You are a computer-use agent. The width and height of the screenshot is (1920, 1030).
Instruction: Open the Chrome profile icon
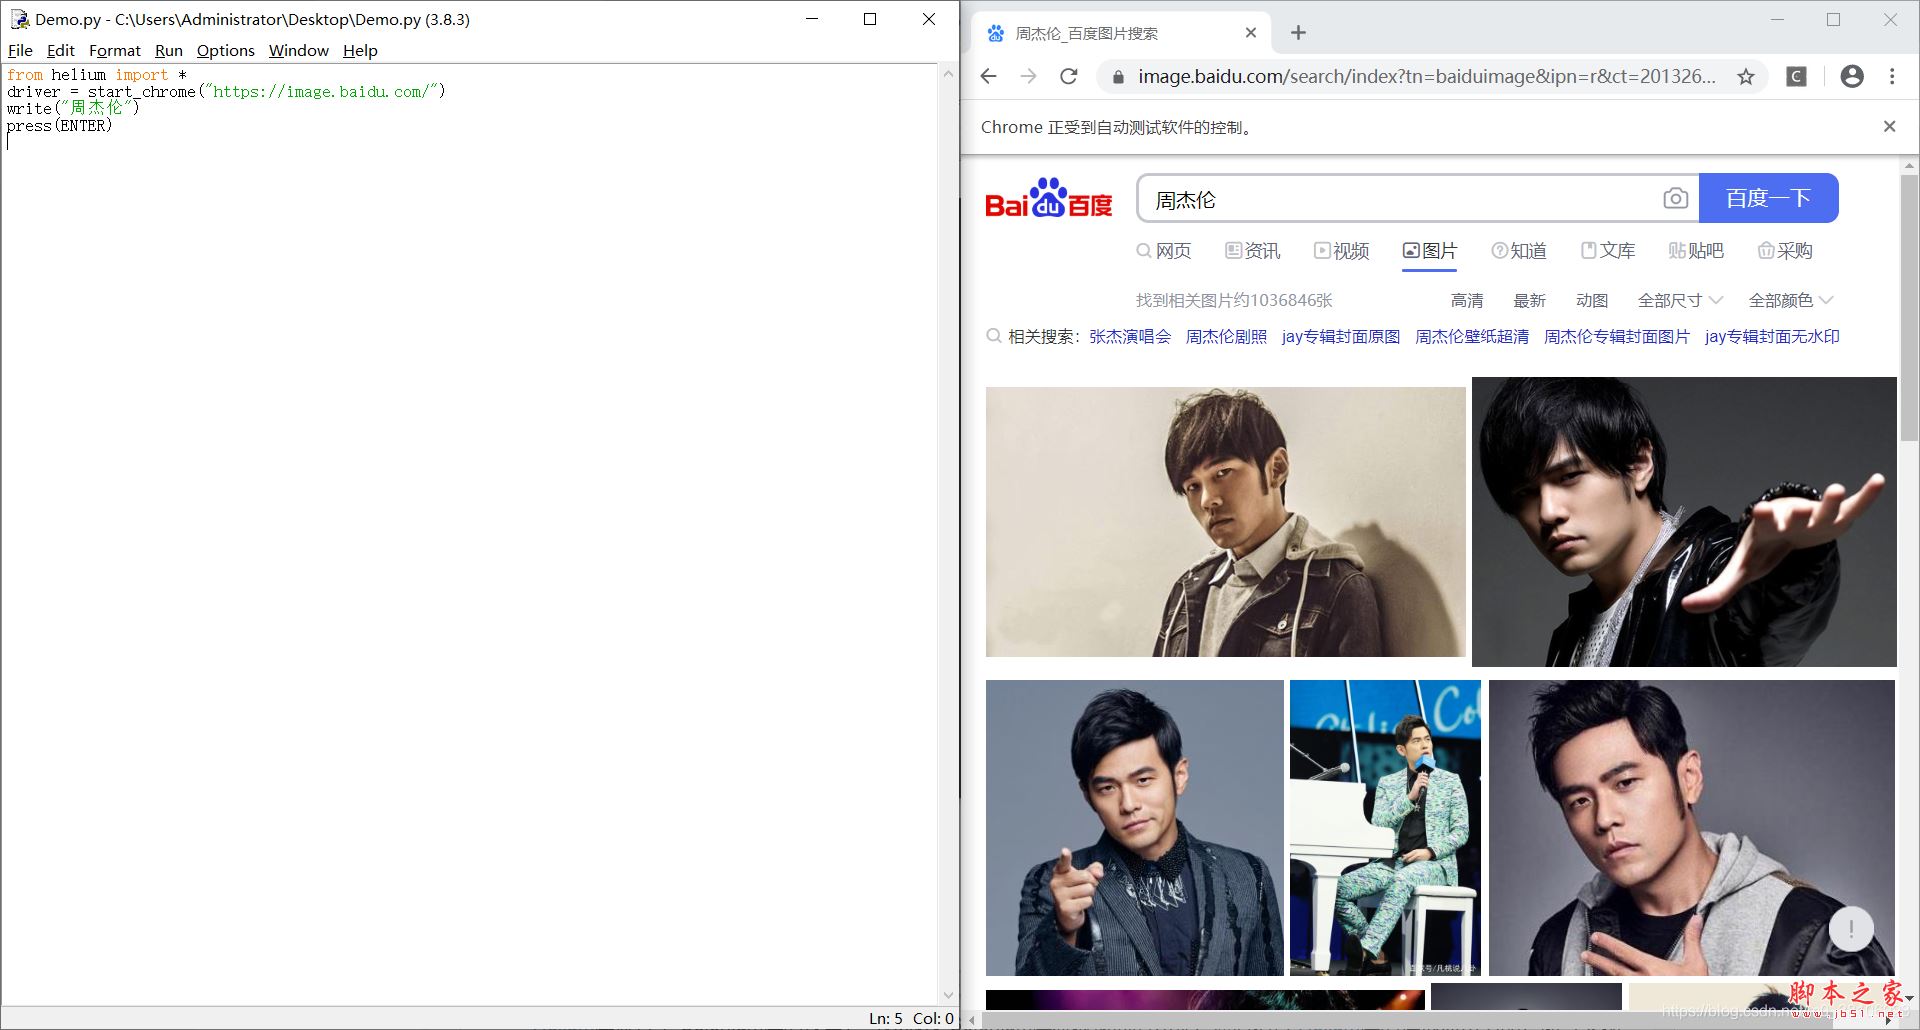[x=1852, y=75]
